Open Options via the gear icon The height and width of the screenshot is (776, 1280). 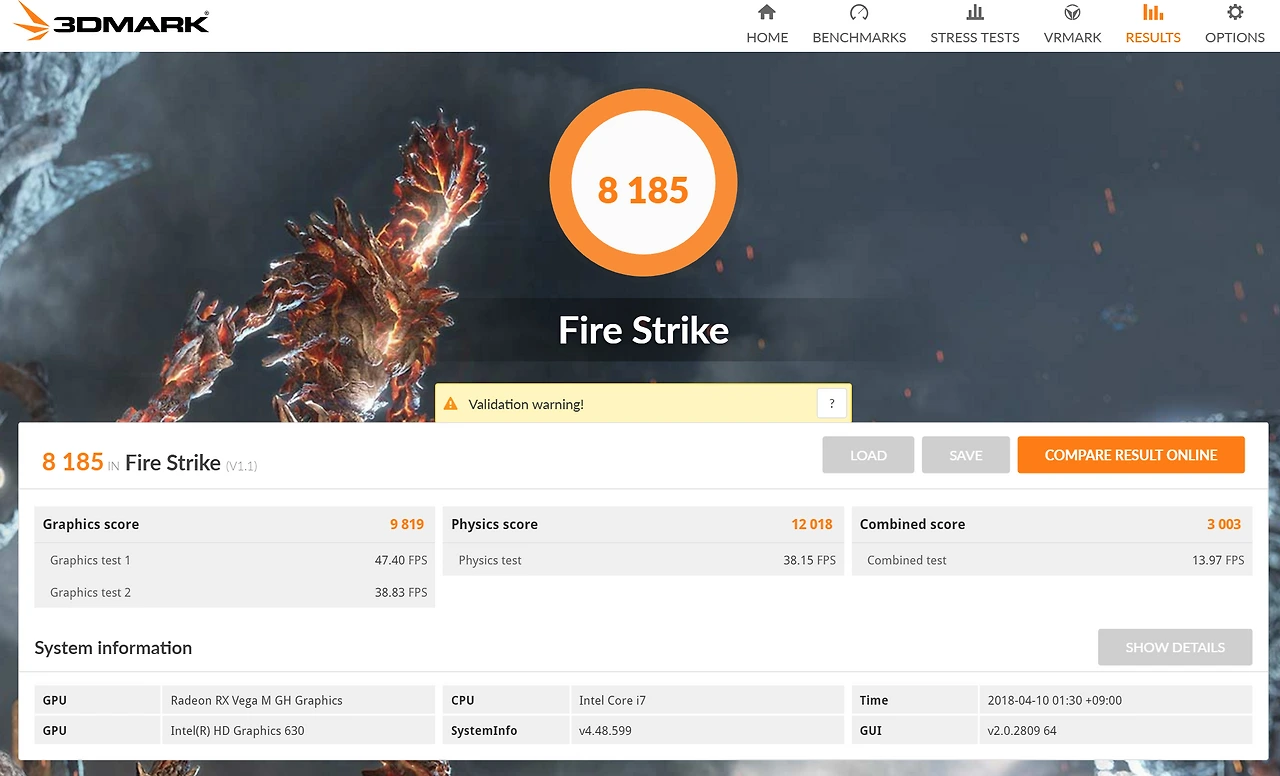click(x=1235, y=13)
